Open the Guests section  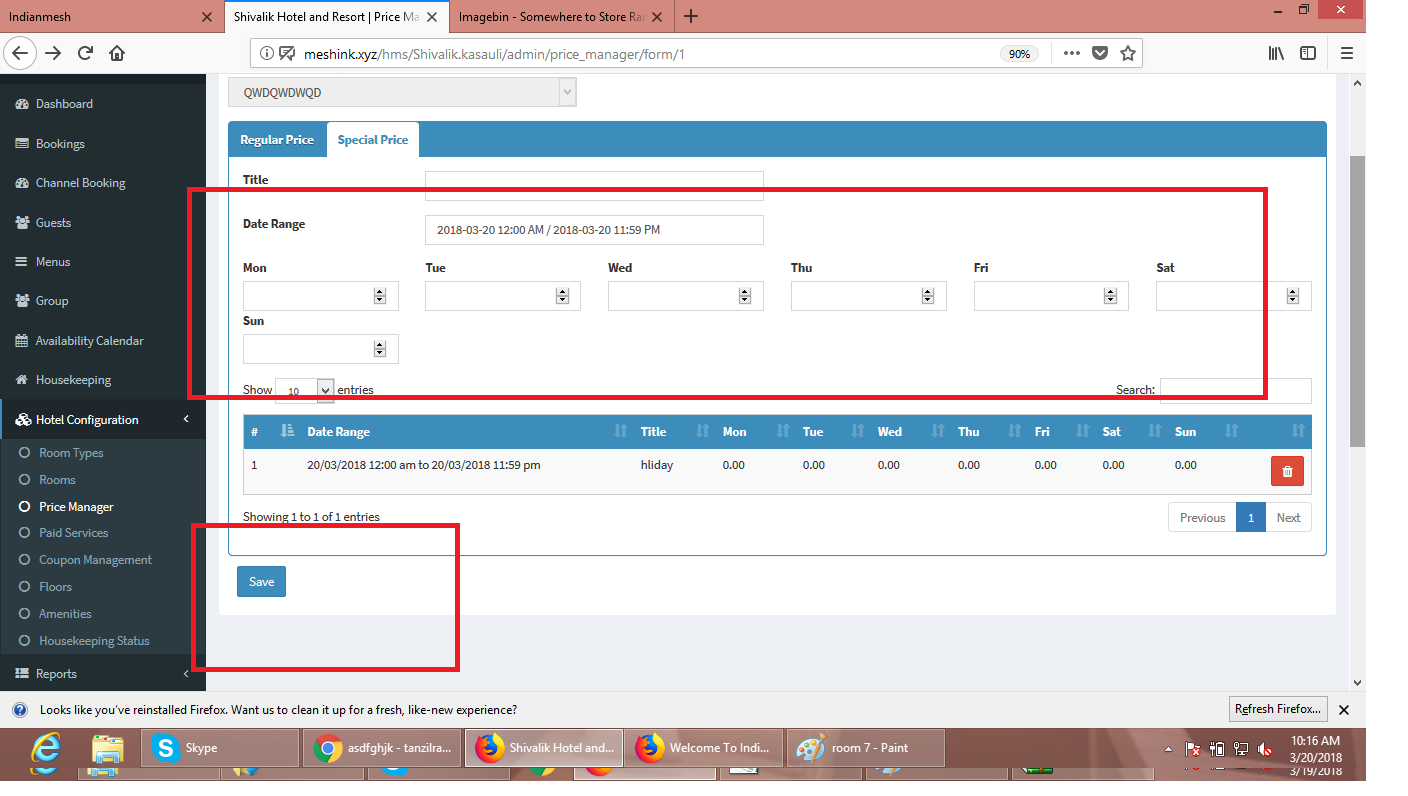coord(53,223)
